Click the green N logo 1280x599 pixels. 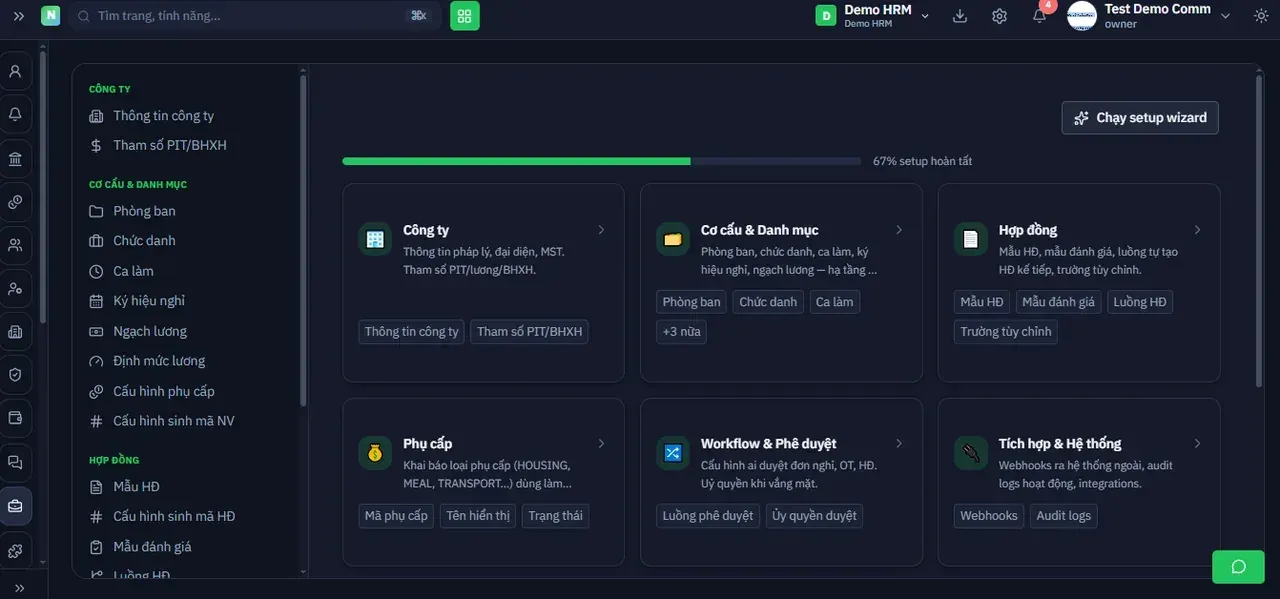51,16
